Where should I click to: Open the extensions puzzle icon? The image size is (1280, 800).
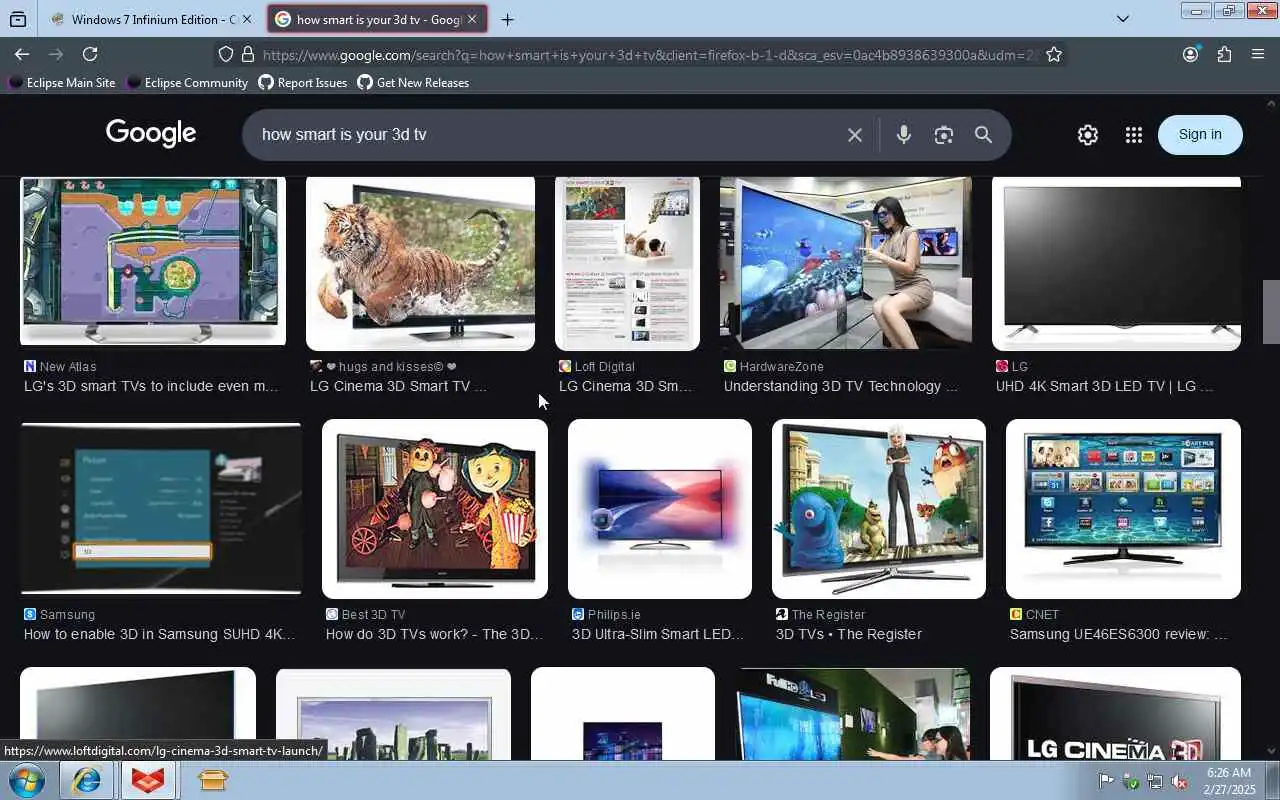[1224, 54]
